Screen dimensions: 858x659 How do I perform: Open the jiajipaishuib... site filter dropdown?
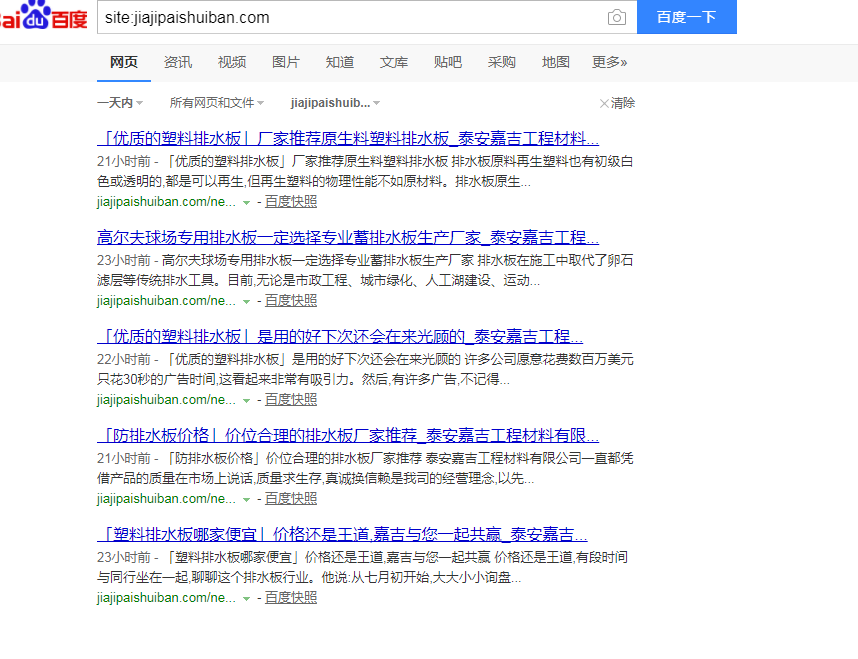pos(335,102)
